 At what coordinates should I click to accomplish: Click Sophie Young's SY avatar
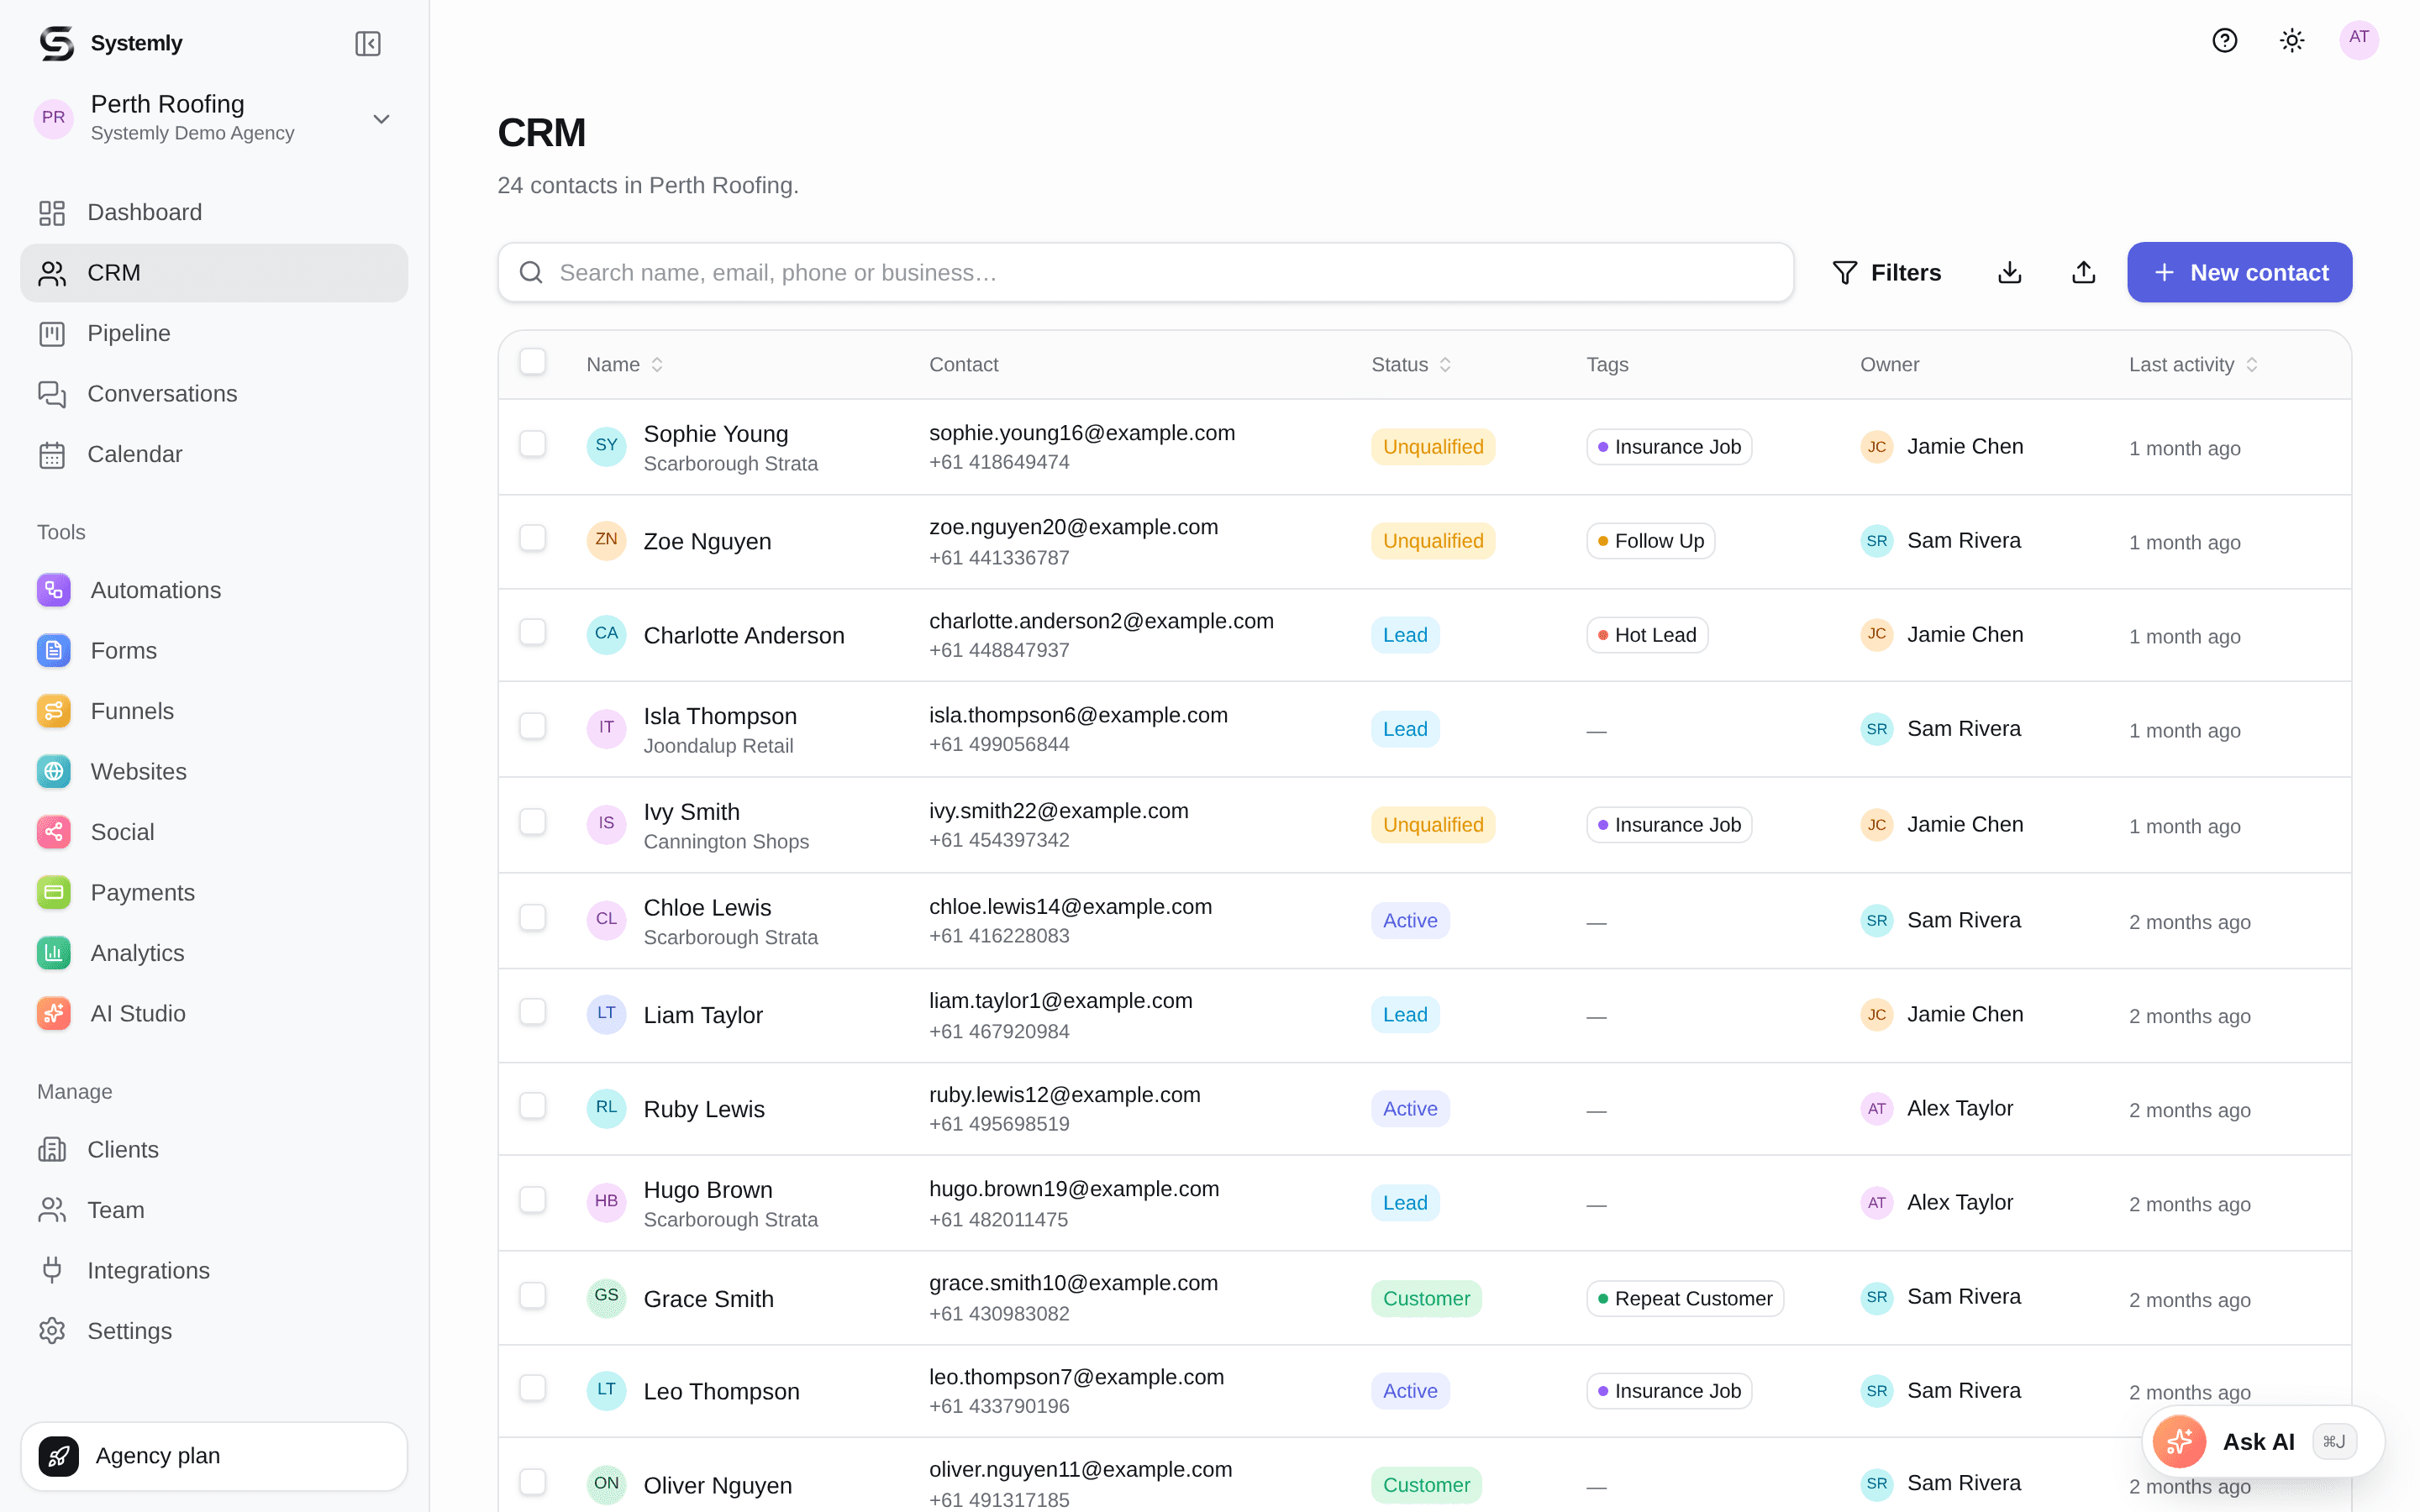(606, 446)
